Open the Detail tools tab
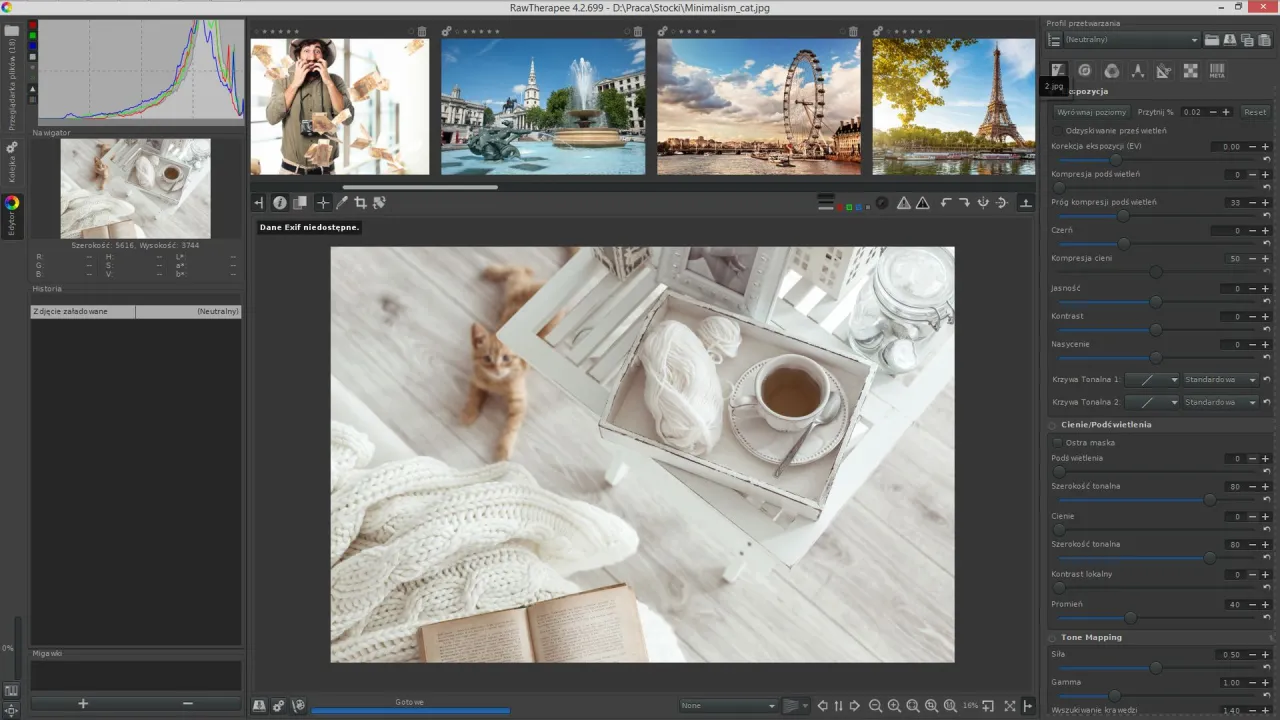Image resolution: width=1280 pixels, height=720 pixels. [x=1084, y=70]
